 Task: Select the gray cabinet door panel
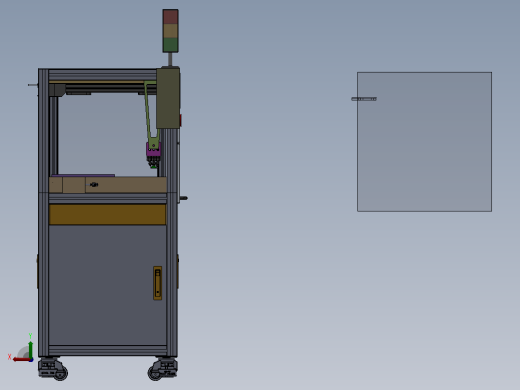[x=107, y=285]
